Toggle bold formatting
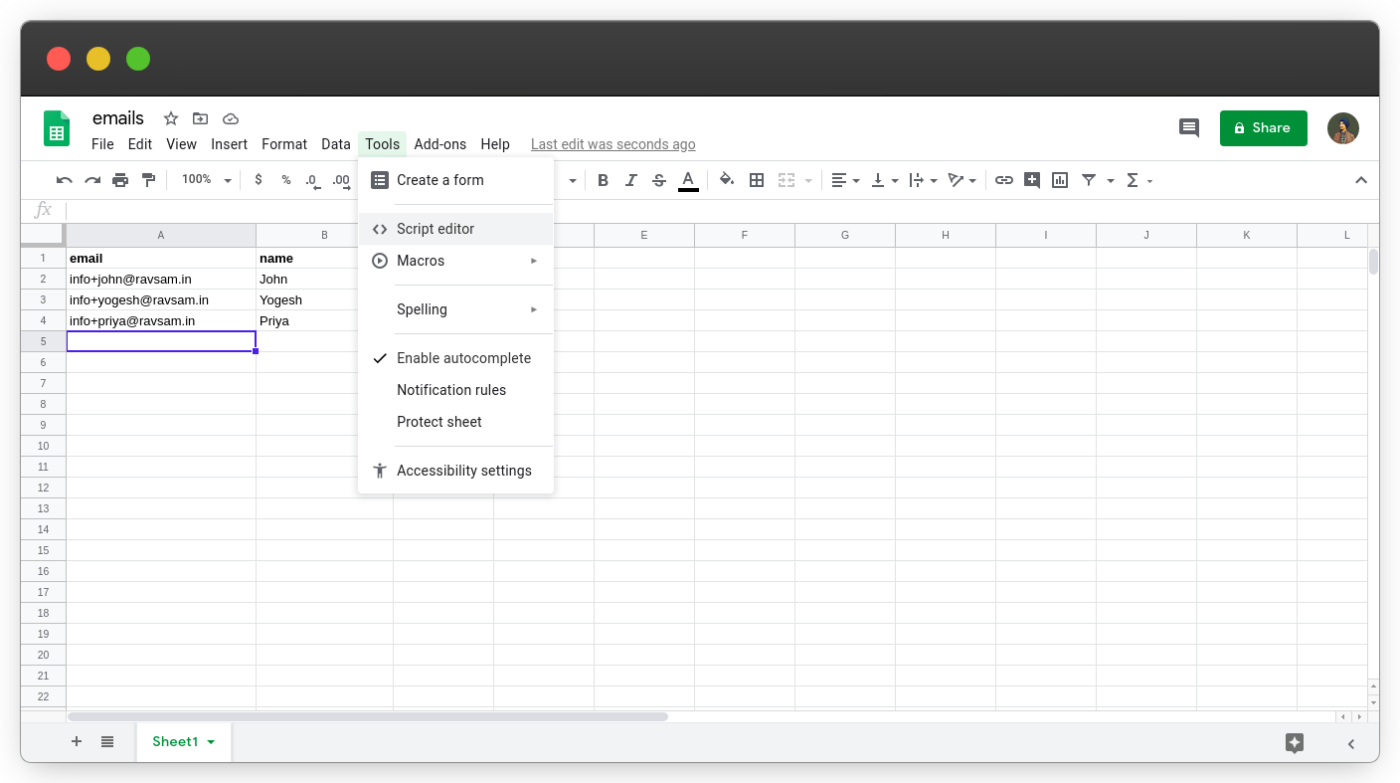Viewport: 1400px width, 783px height. pyautogui.click(x=603, y=180)
